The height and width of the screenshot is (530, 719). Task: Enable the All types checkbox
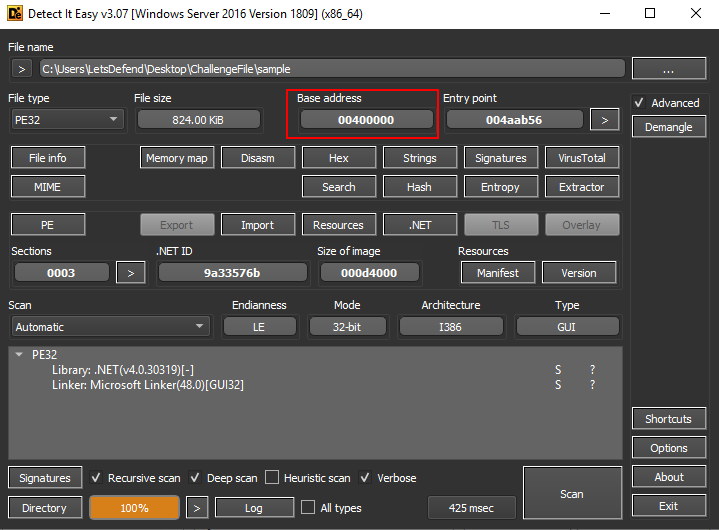coord(308,508)
